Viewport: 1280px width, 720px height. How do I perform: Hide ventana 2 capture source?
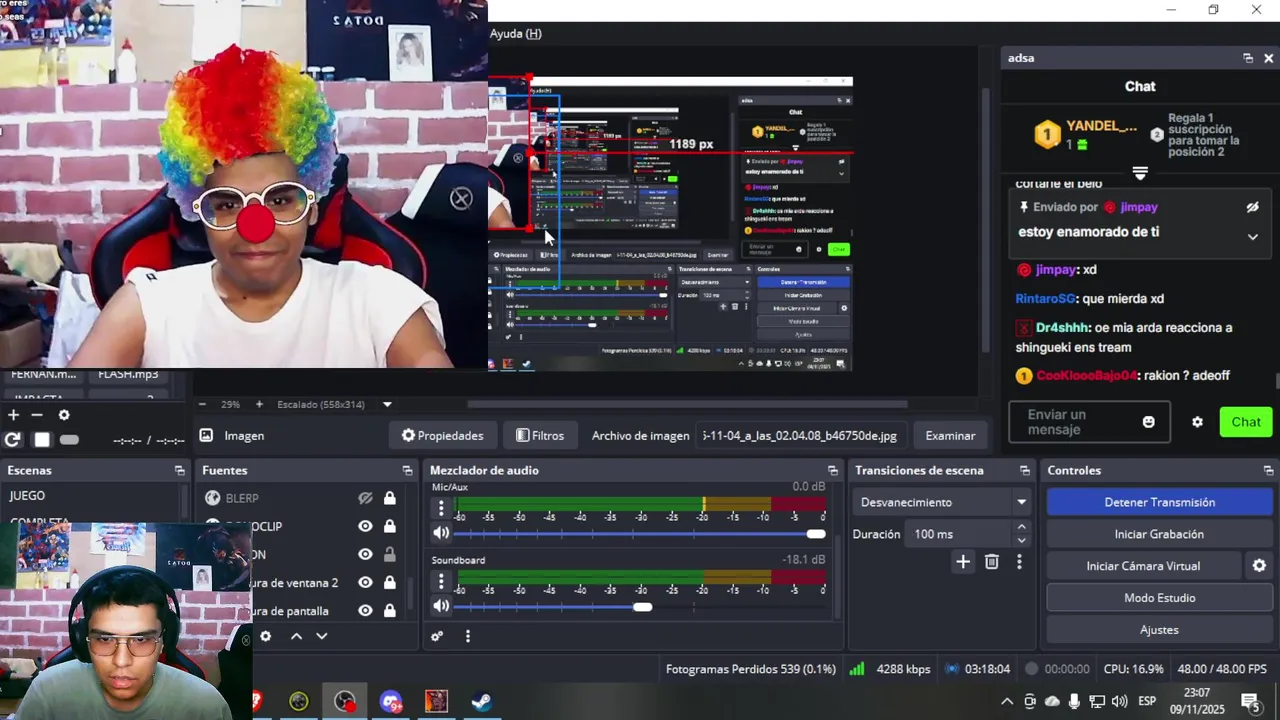pyautogui.click(x=365, y=582)
